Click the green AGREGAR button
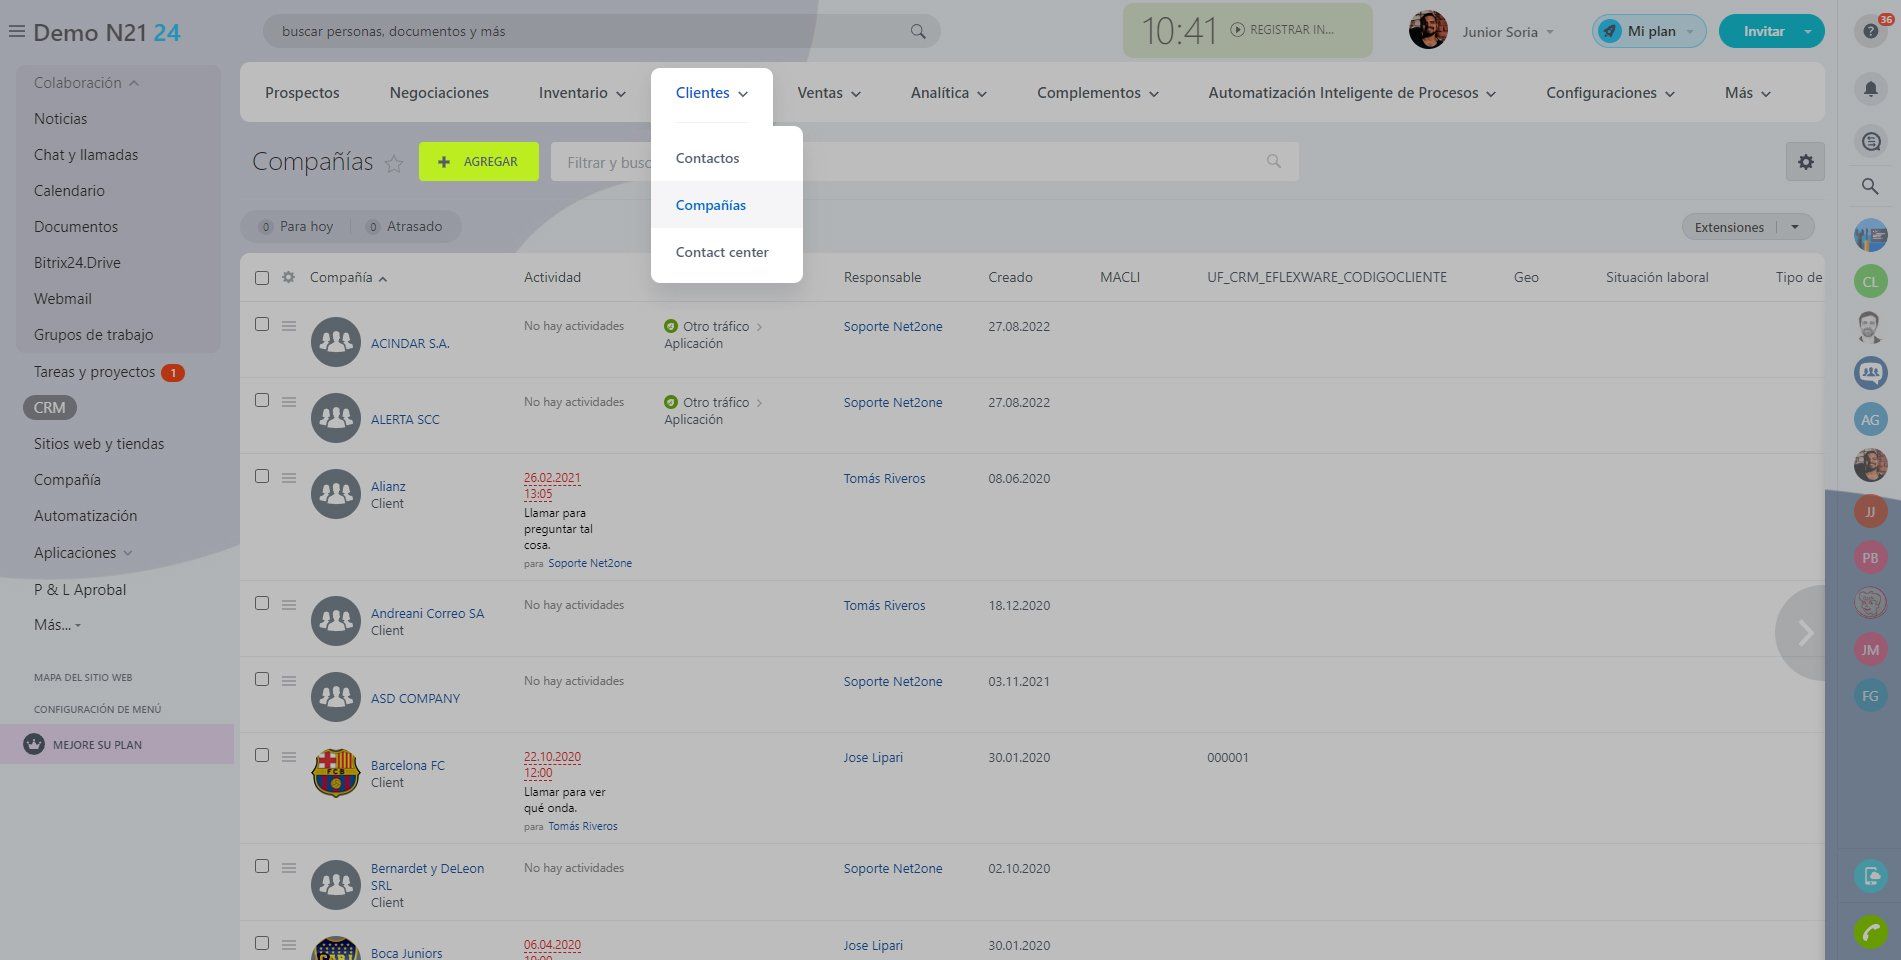 479,161
